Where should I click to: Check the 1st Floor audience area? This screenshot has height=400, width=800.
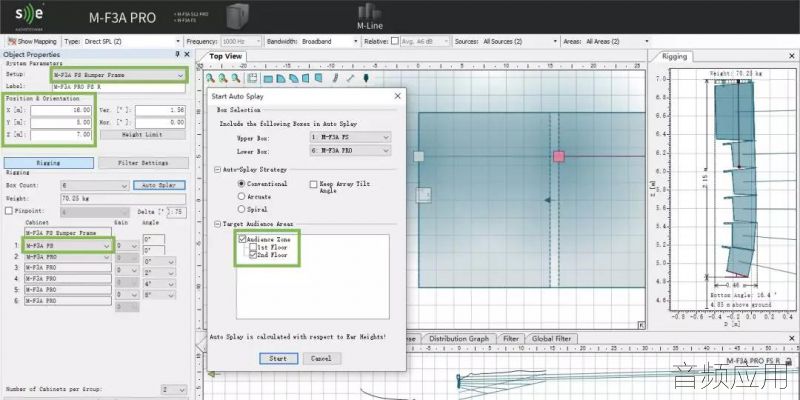click(253, 247)
